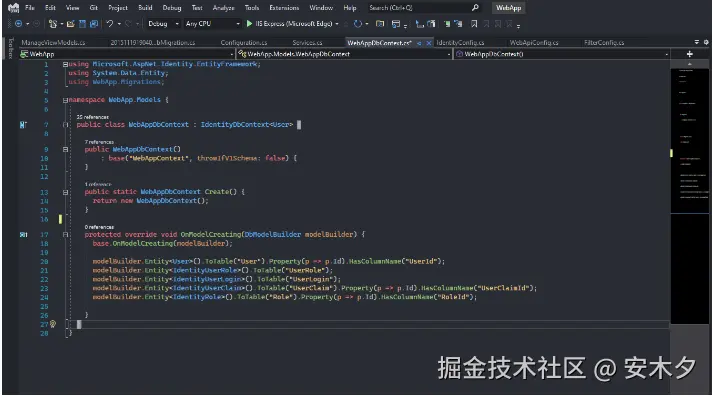Collapse the namespace WebApp.Models block
Screen dimensions: 713x397
pos(65,100)
